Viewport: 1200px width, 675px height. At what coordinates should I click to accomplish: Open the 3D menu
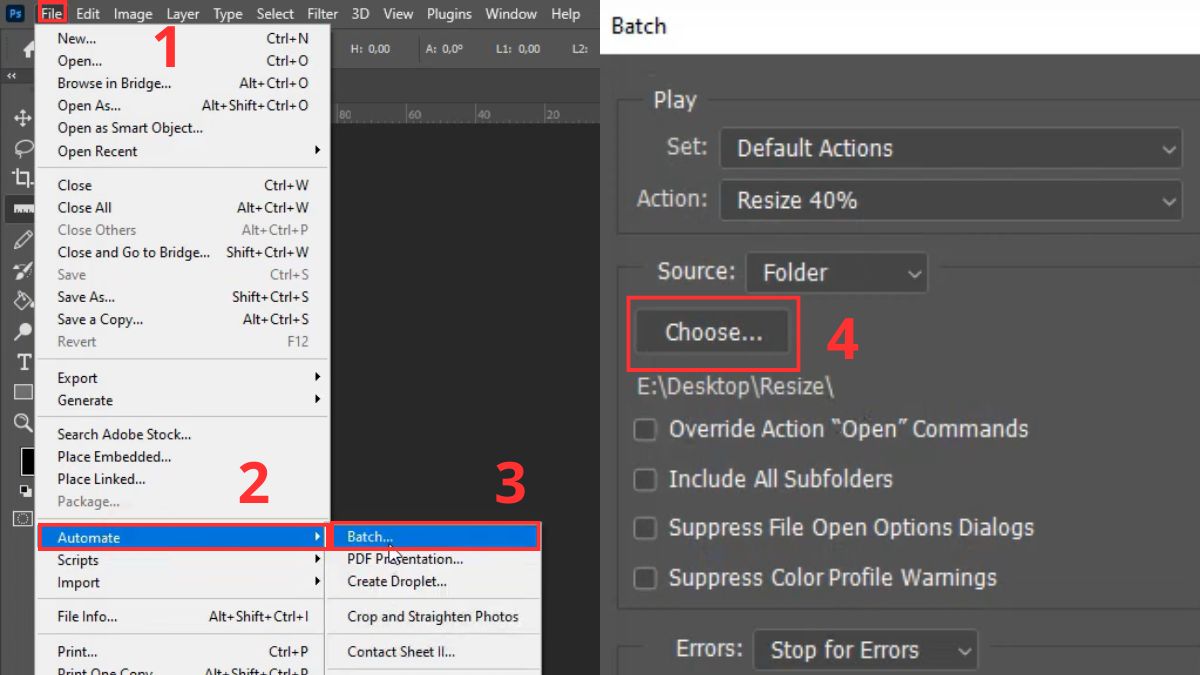[x=360, y=14]
